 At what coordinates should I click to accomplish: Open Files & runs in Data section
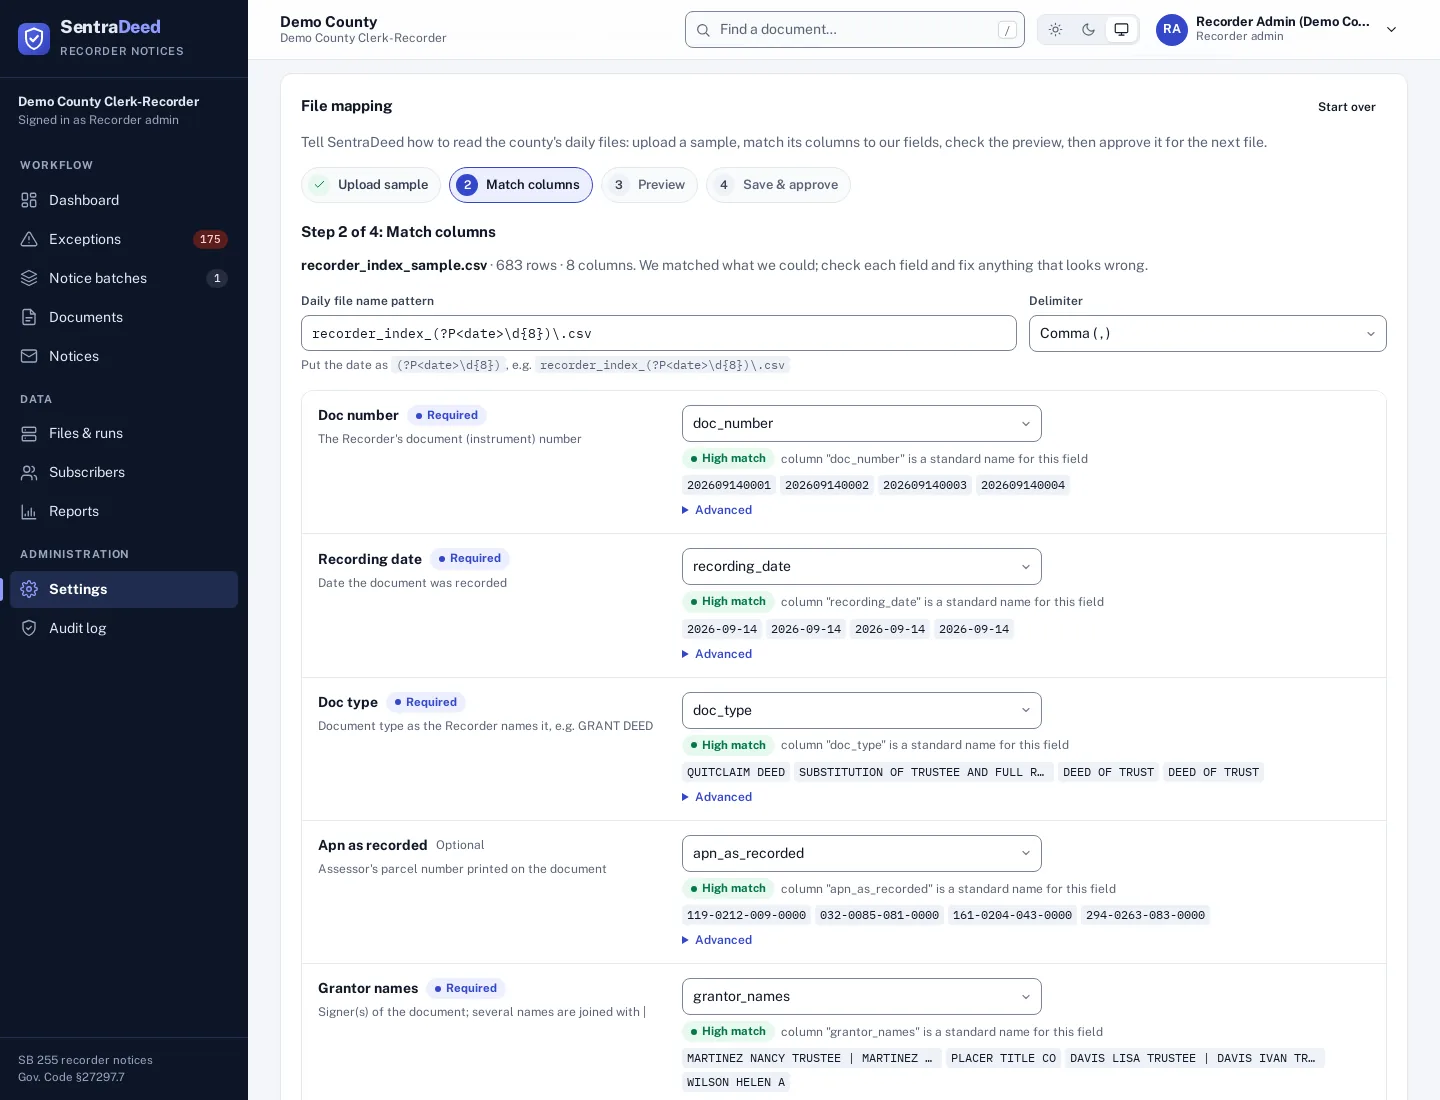(124, 433)
